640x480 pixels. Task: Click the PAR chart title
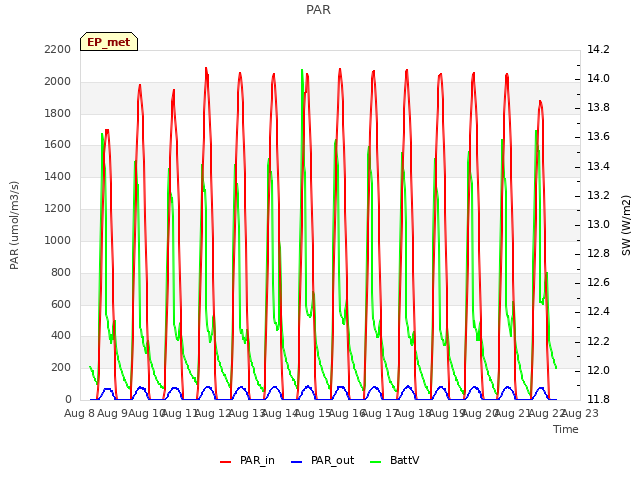(318, 9)
